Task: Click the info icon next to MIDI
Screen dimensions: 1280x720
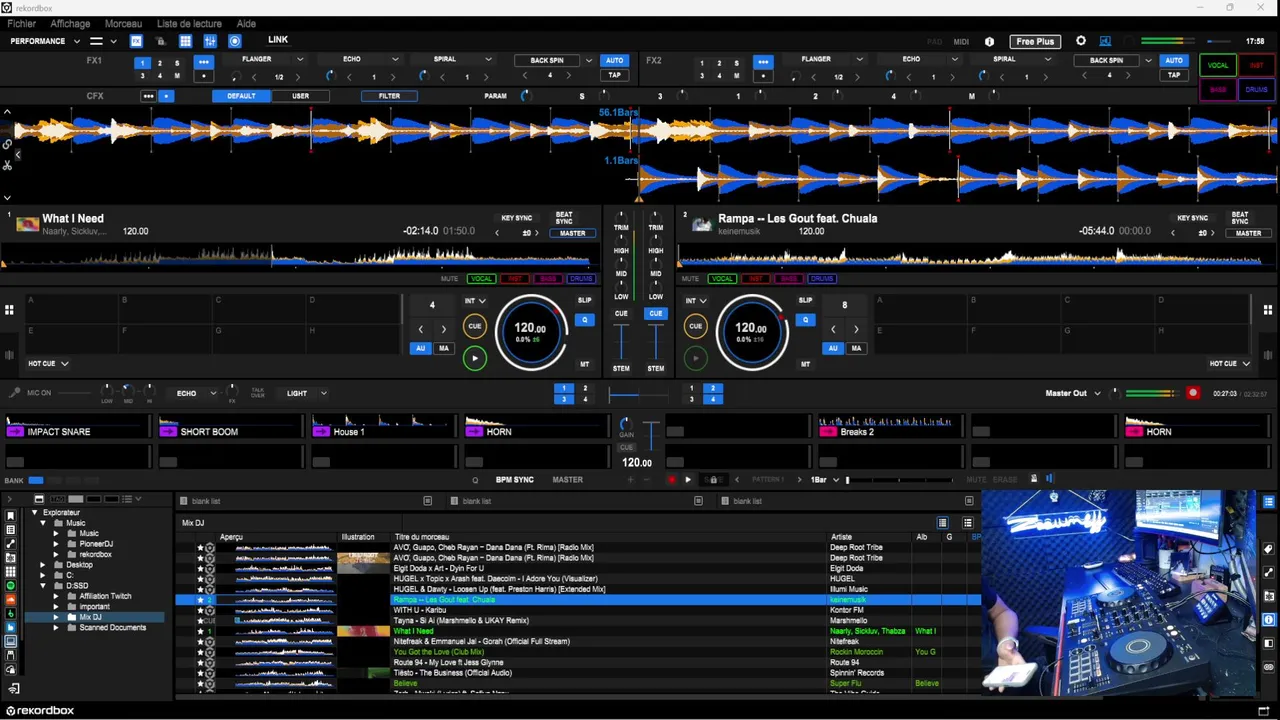Action: 990,42
